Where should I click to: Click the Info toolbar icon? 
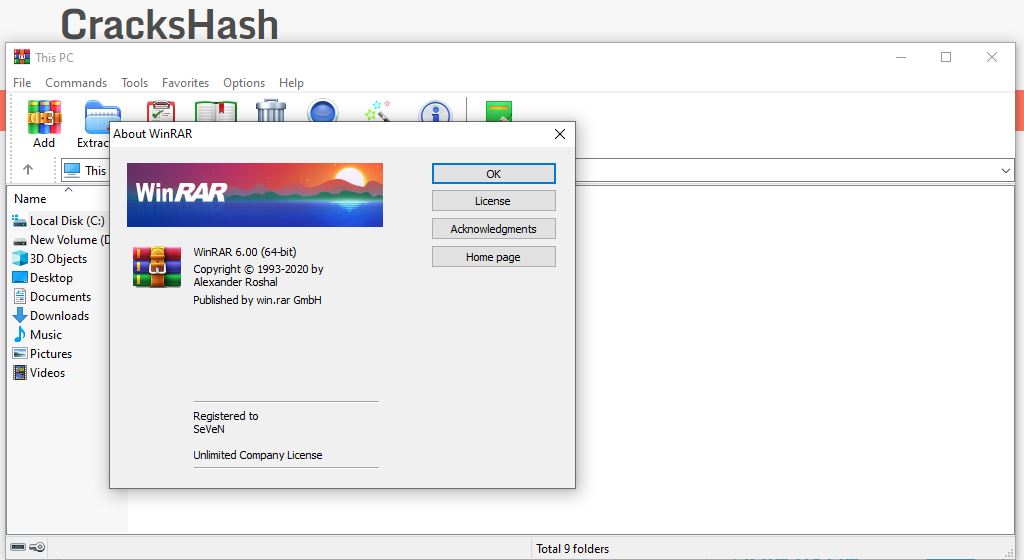pyautogui.click(x=435, y=112)
